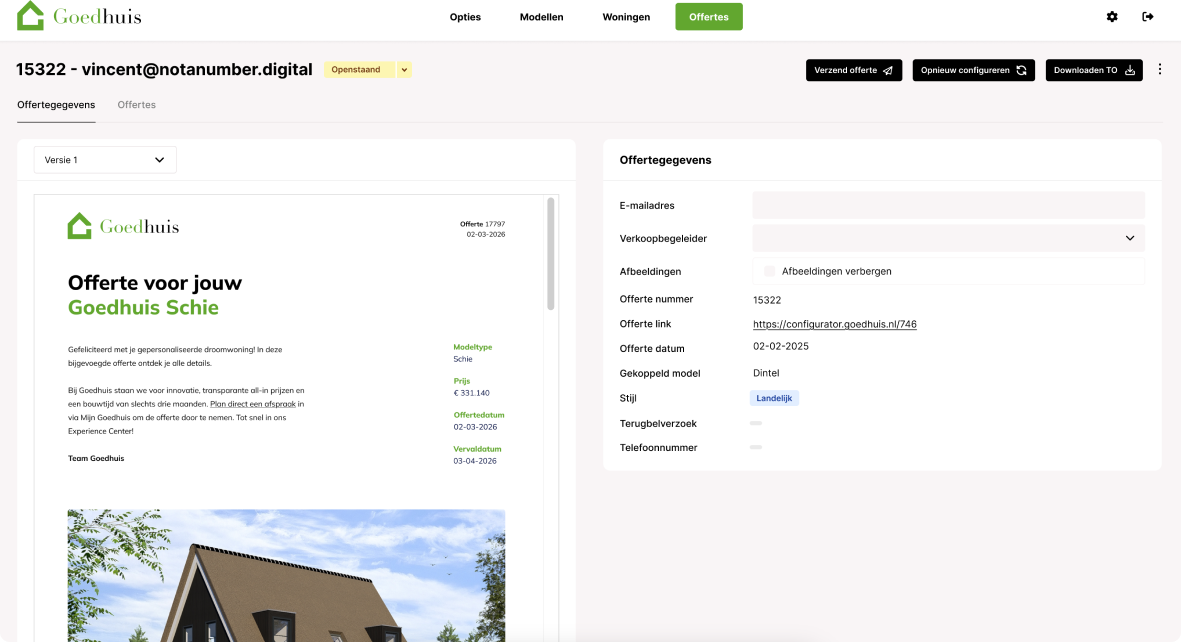Click the download tray icon
The height and width of the screenshot is (642, 1181).
[x=1130, y=70]
